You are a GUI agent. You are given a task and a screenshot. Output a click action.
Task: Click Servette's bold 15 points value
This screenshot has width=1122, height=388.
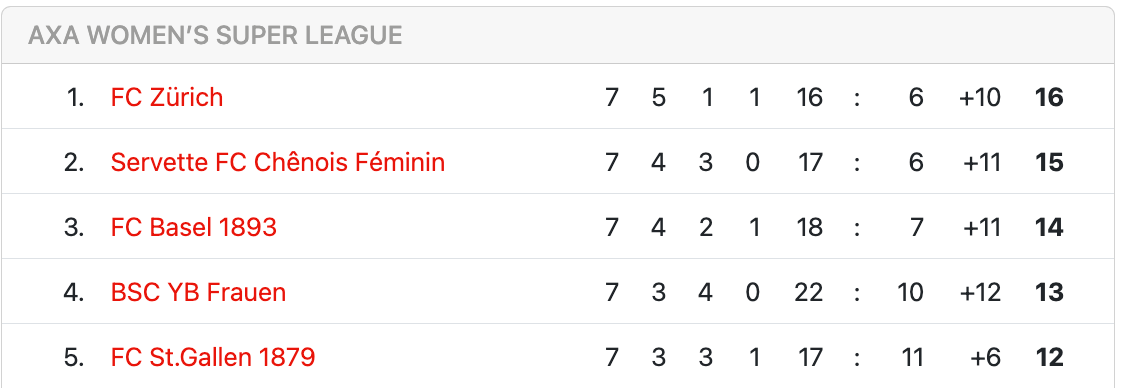(1049, 163)
